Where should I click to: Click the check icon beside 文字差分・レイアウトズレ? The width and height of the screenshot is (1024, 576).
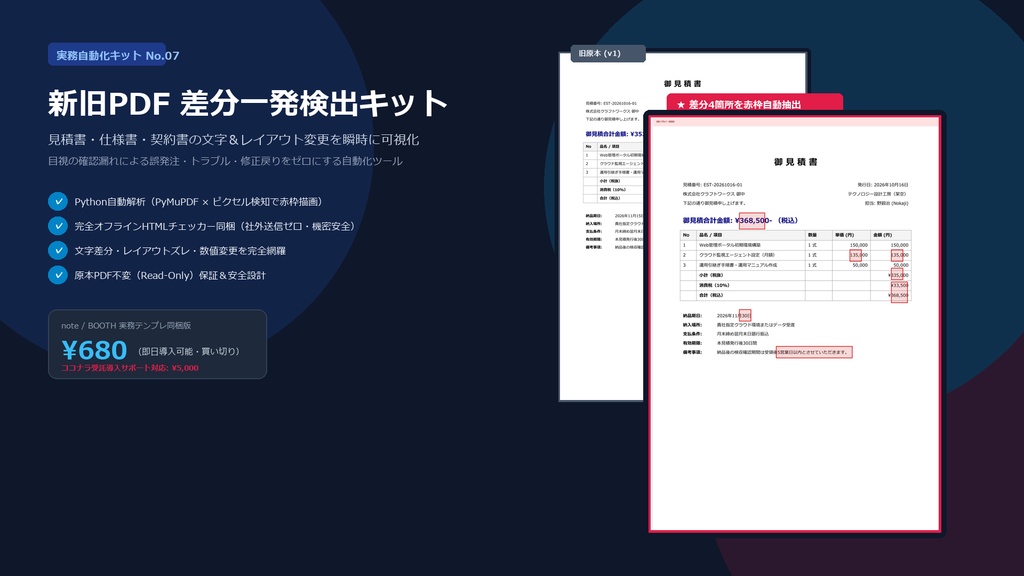tap(57, 250)
